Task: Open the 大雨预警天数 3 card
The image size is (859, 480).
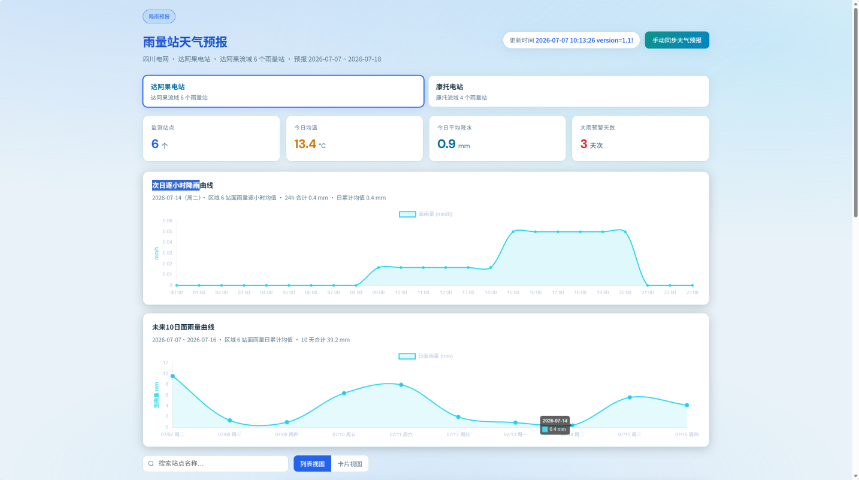Action: click(640, 138)
